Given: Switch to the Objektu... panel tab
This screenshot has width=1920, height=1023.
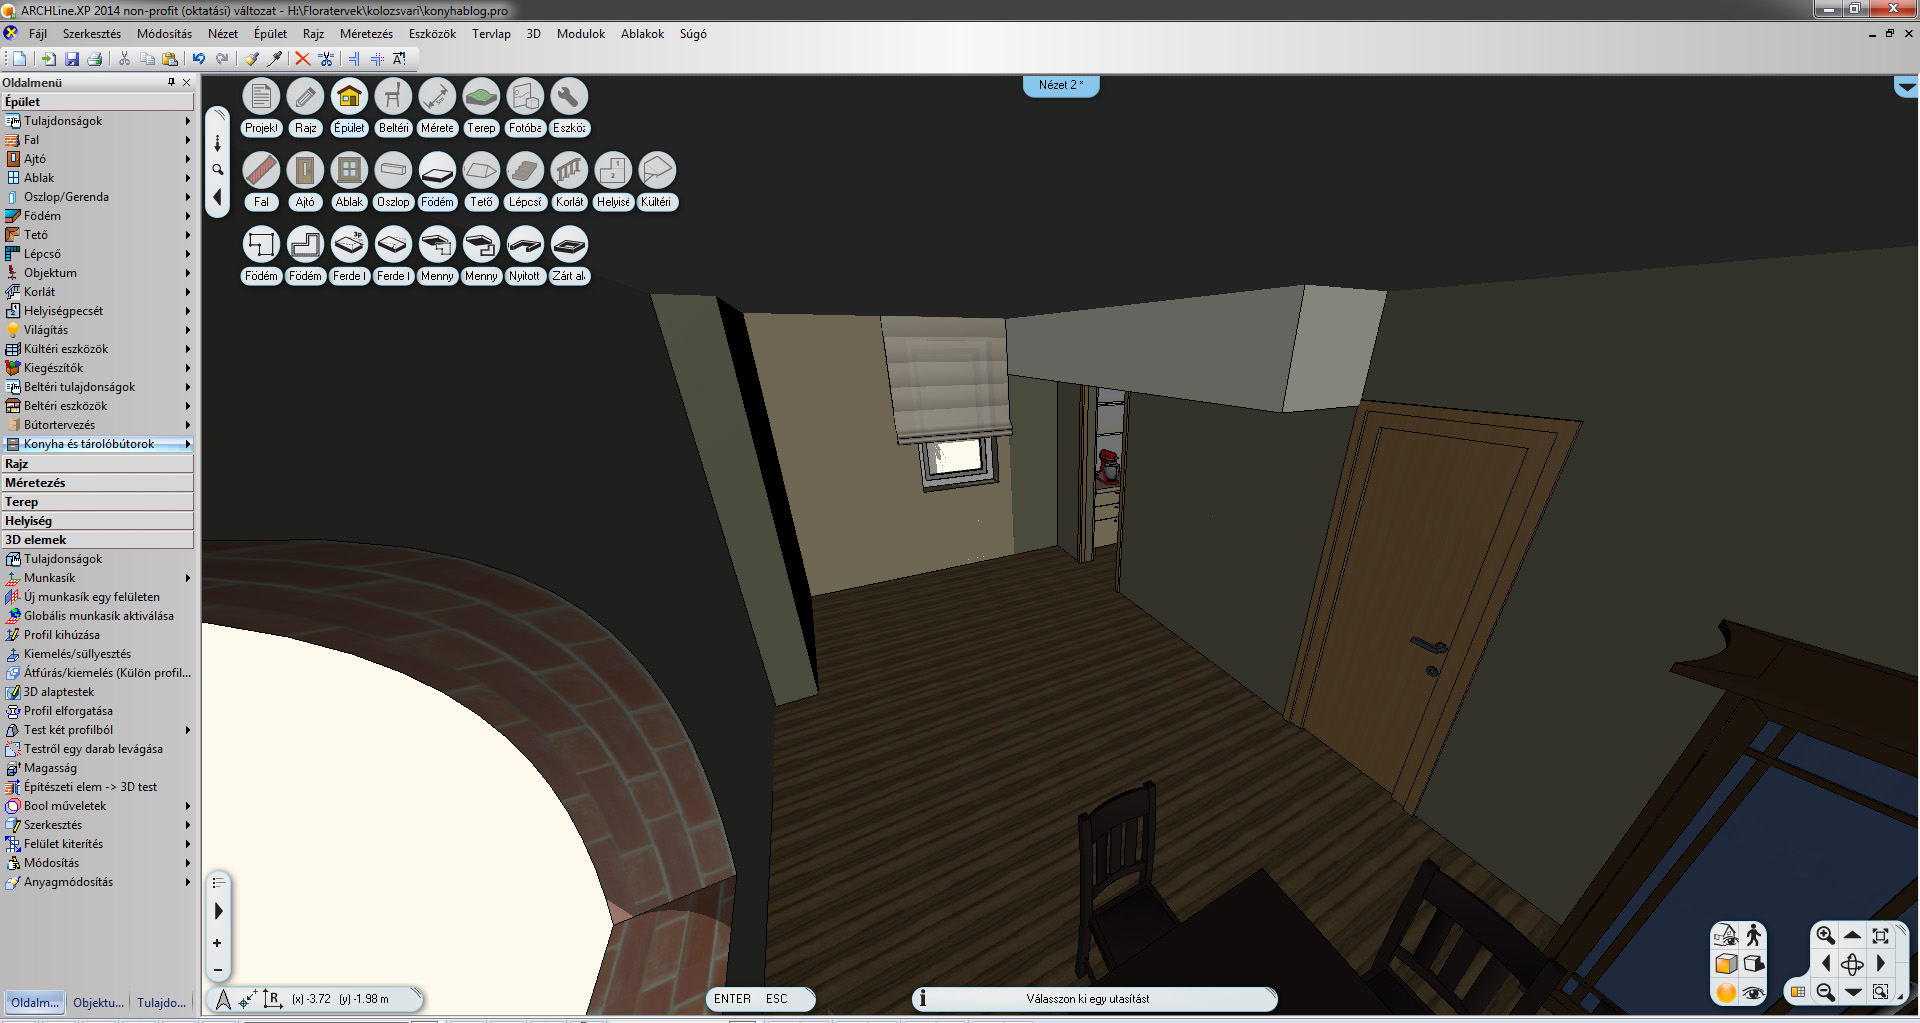Looking at the screenshot, I should (x=98, y=1002).
